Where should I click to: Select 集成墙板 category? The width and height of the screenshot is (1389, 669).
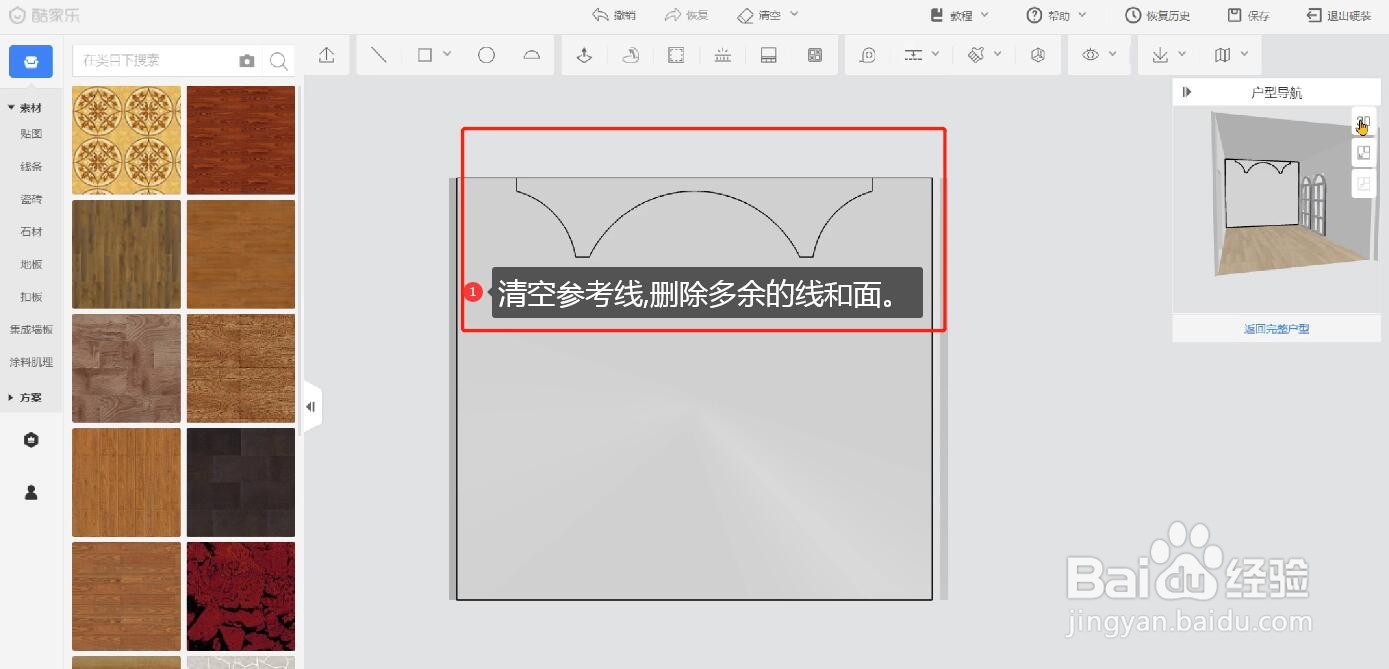tap(31, 329)
